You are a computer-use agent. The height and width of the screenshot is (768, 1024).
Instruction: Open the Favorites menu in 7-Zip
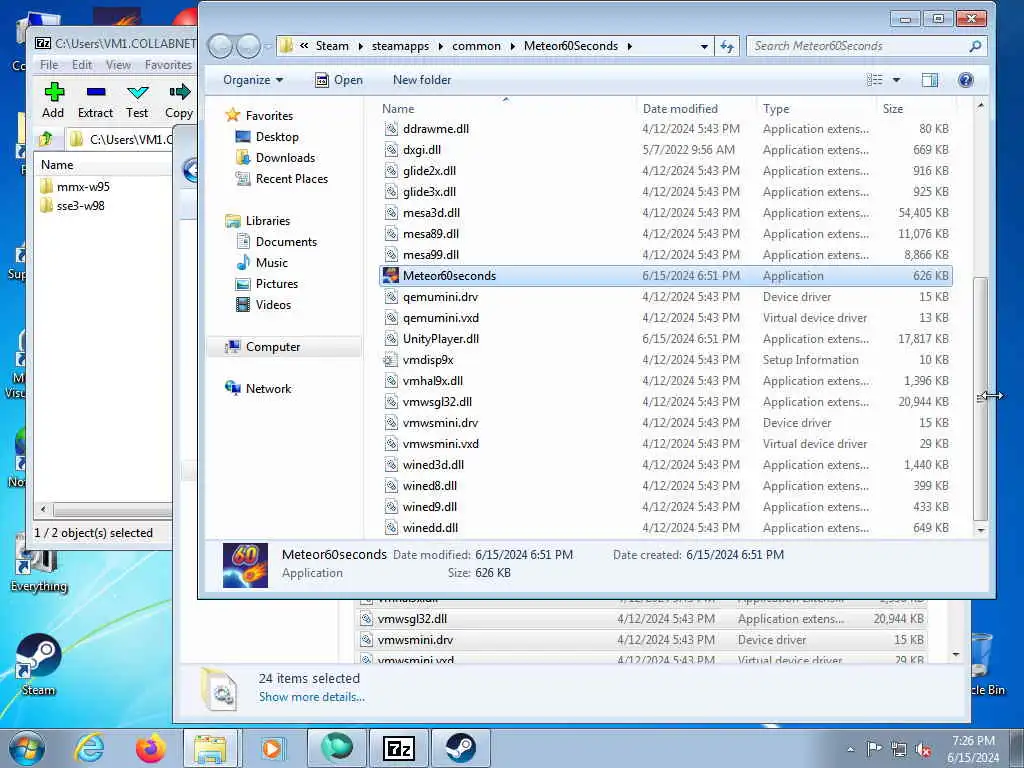pyautogui.click(x=168, y=65)
